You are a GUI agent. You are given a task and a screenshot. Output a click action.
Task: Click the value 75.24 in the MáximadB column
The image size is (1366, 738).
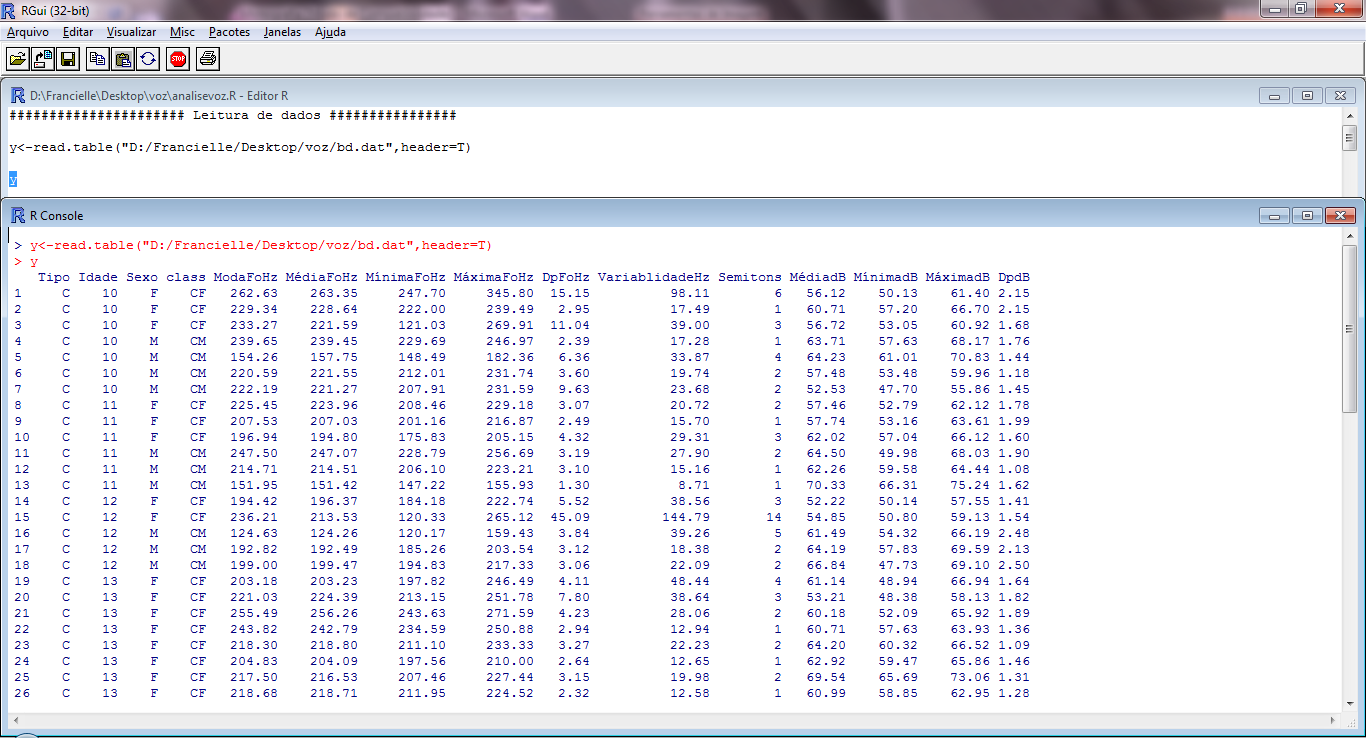click(970, 485)
